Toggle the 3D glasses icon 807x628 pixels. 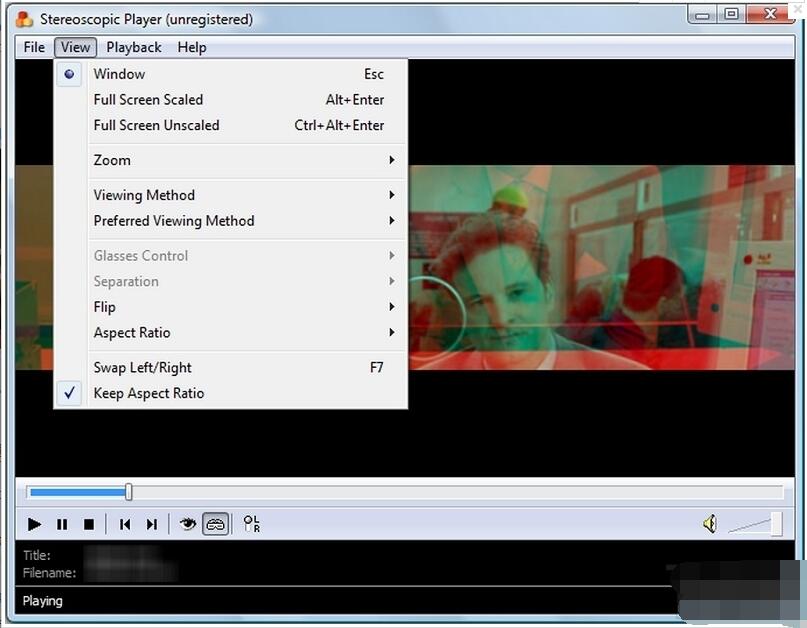pyautogui.click(x=215, y=524)
